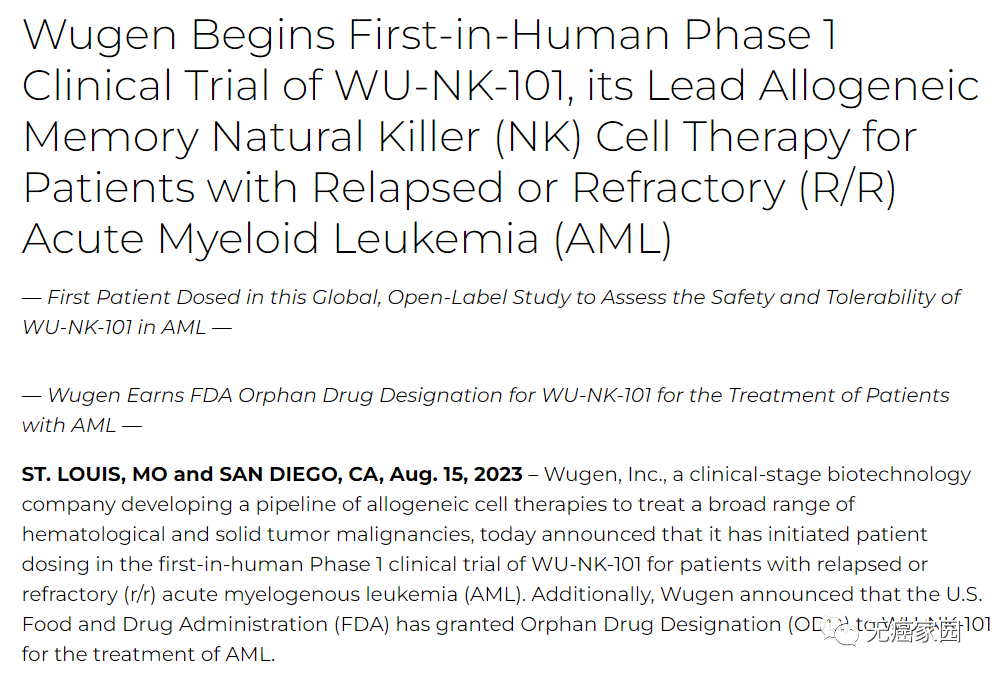Viewport: 994px width, 675px height.
Task: Click 'acute myelogenous leukemia (AML)' in body
Action: click(x=344, y=595)
